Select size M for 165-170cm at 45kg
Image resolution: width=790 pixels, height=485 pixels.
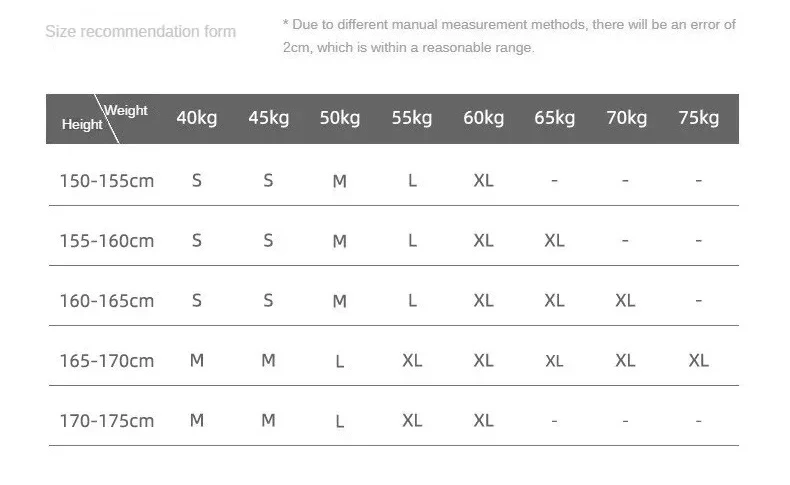point(268,361)
